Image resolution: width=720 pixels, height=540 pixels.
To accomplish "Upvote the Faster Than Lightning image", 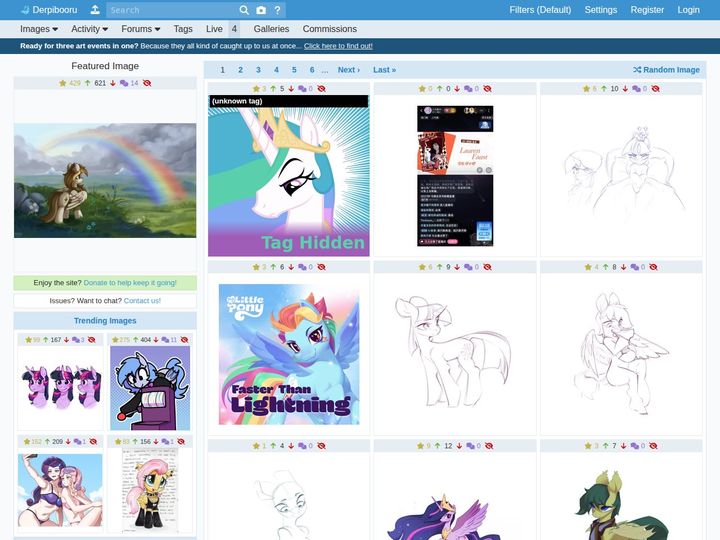I will click(274, 267).
